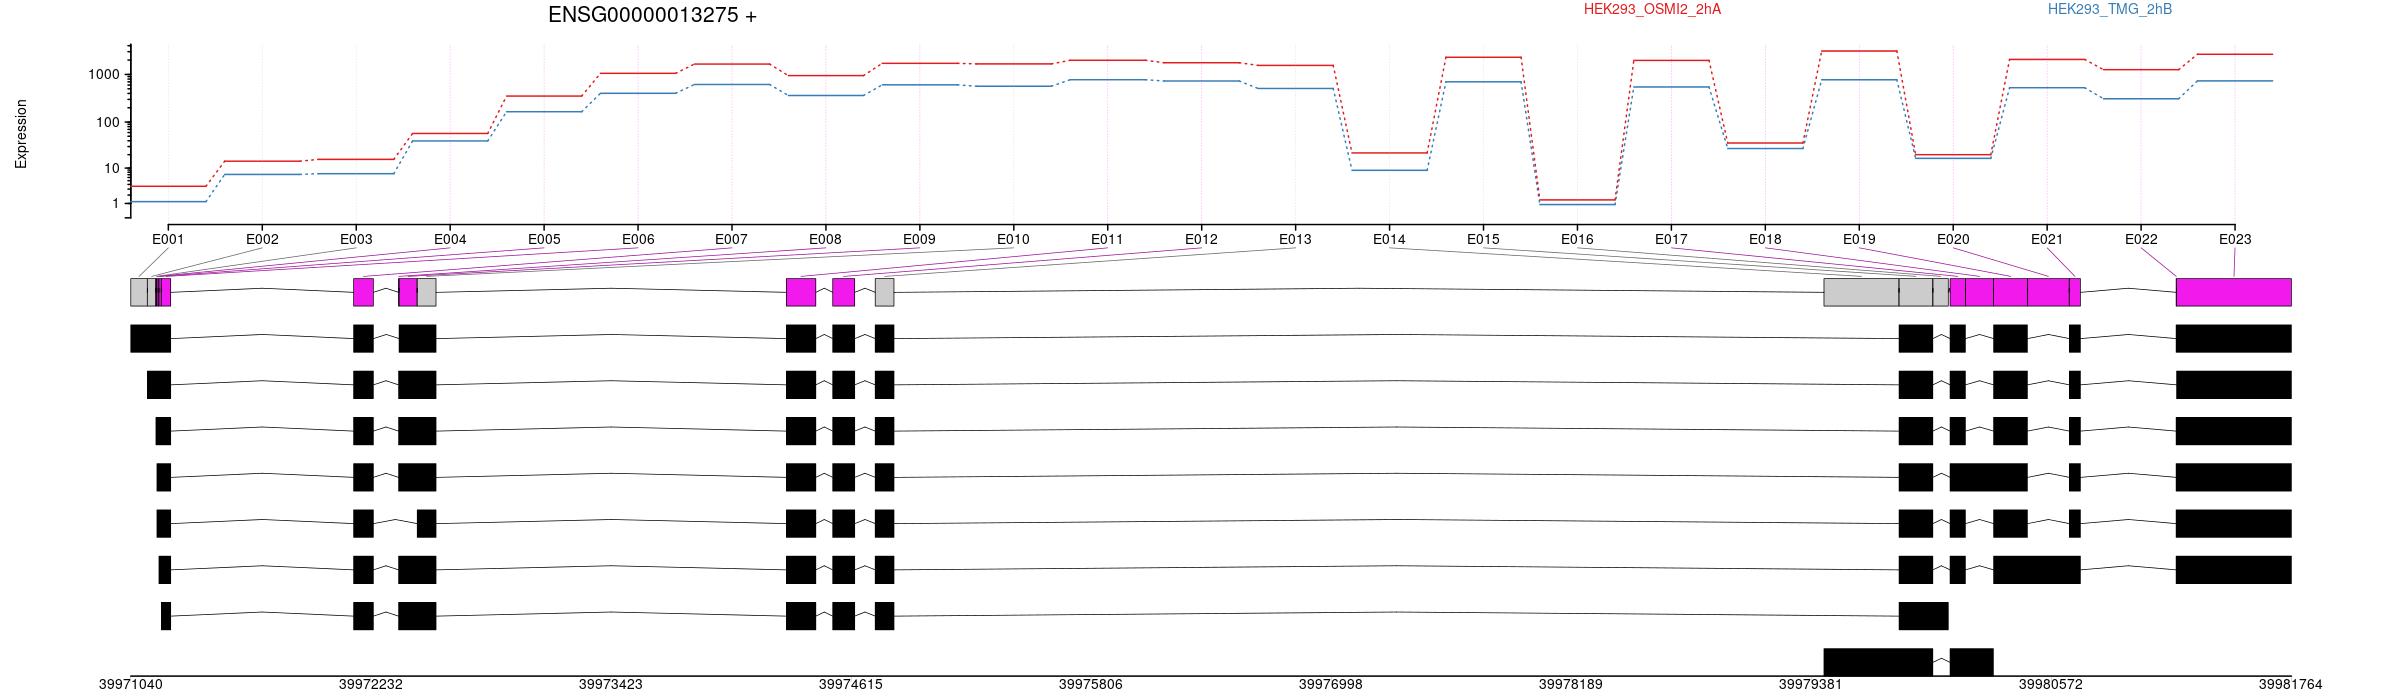Click genomic coordinate 39979381

pyautogui.click(x=1811, y=685)
